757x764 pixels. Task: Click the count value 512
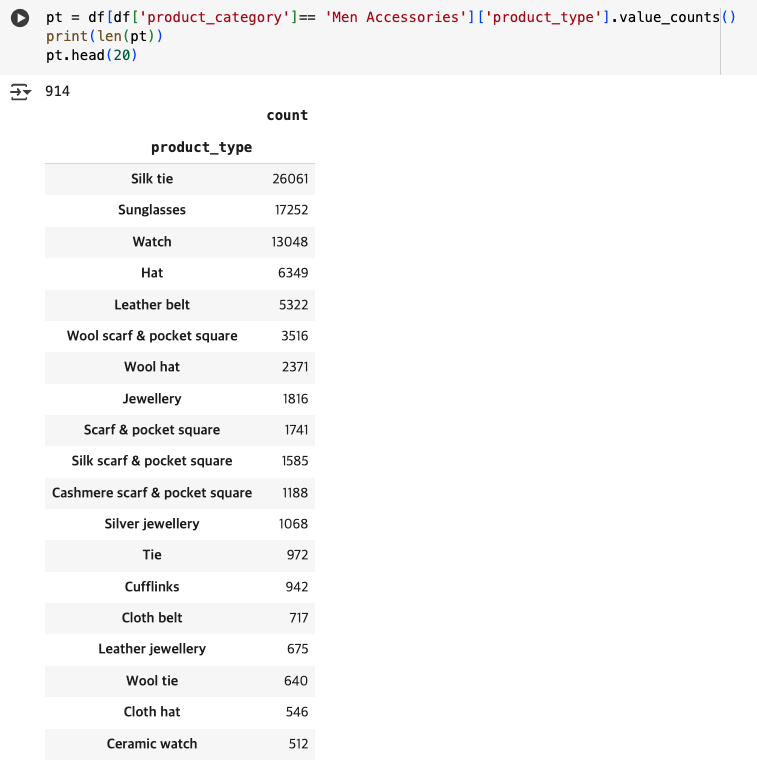point(298,744)
